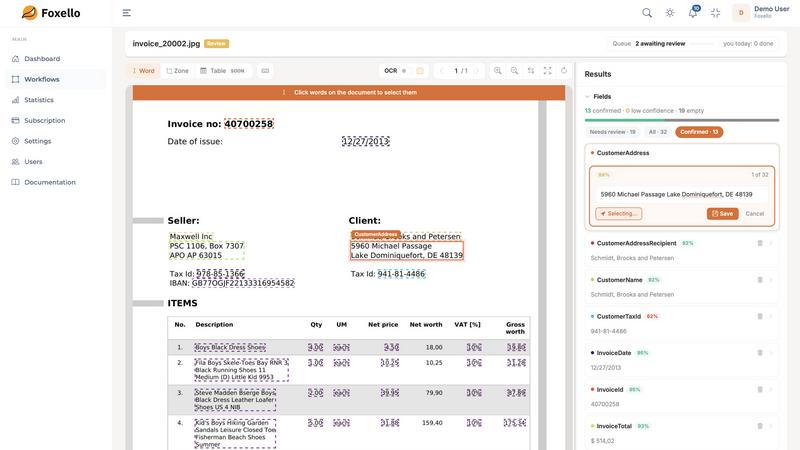The width and height of the screenshot is (800, 450).
Task: Delete the InvoiceTotal field
Action: [760, 426]
